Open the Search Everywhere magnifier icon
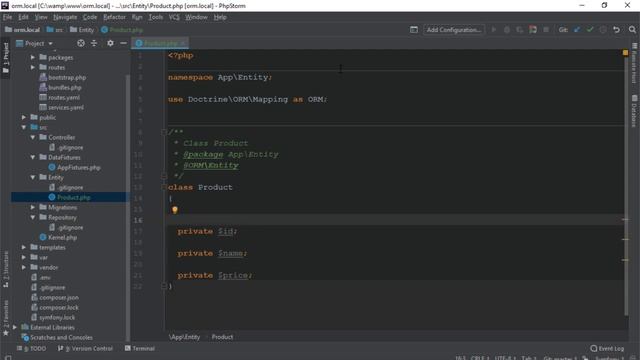The width and height of the screenshot is (640, 360). pyautogui.click(x=632, y=29)
